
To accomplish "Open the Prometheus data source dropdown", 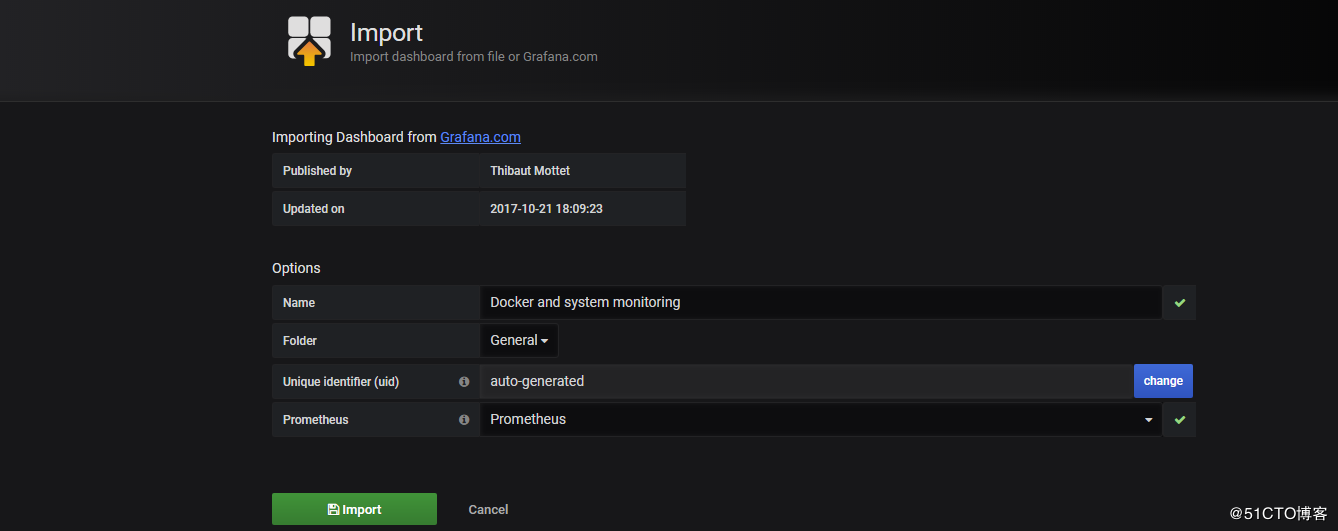I will [821, 420].
